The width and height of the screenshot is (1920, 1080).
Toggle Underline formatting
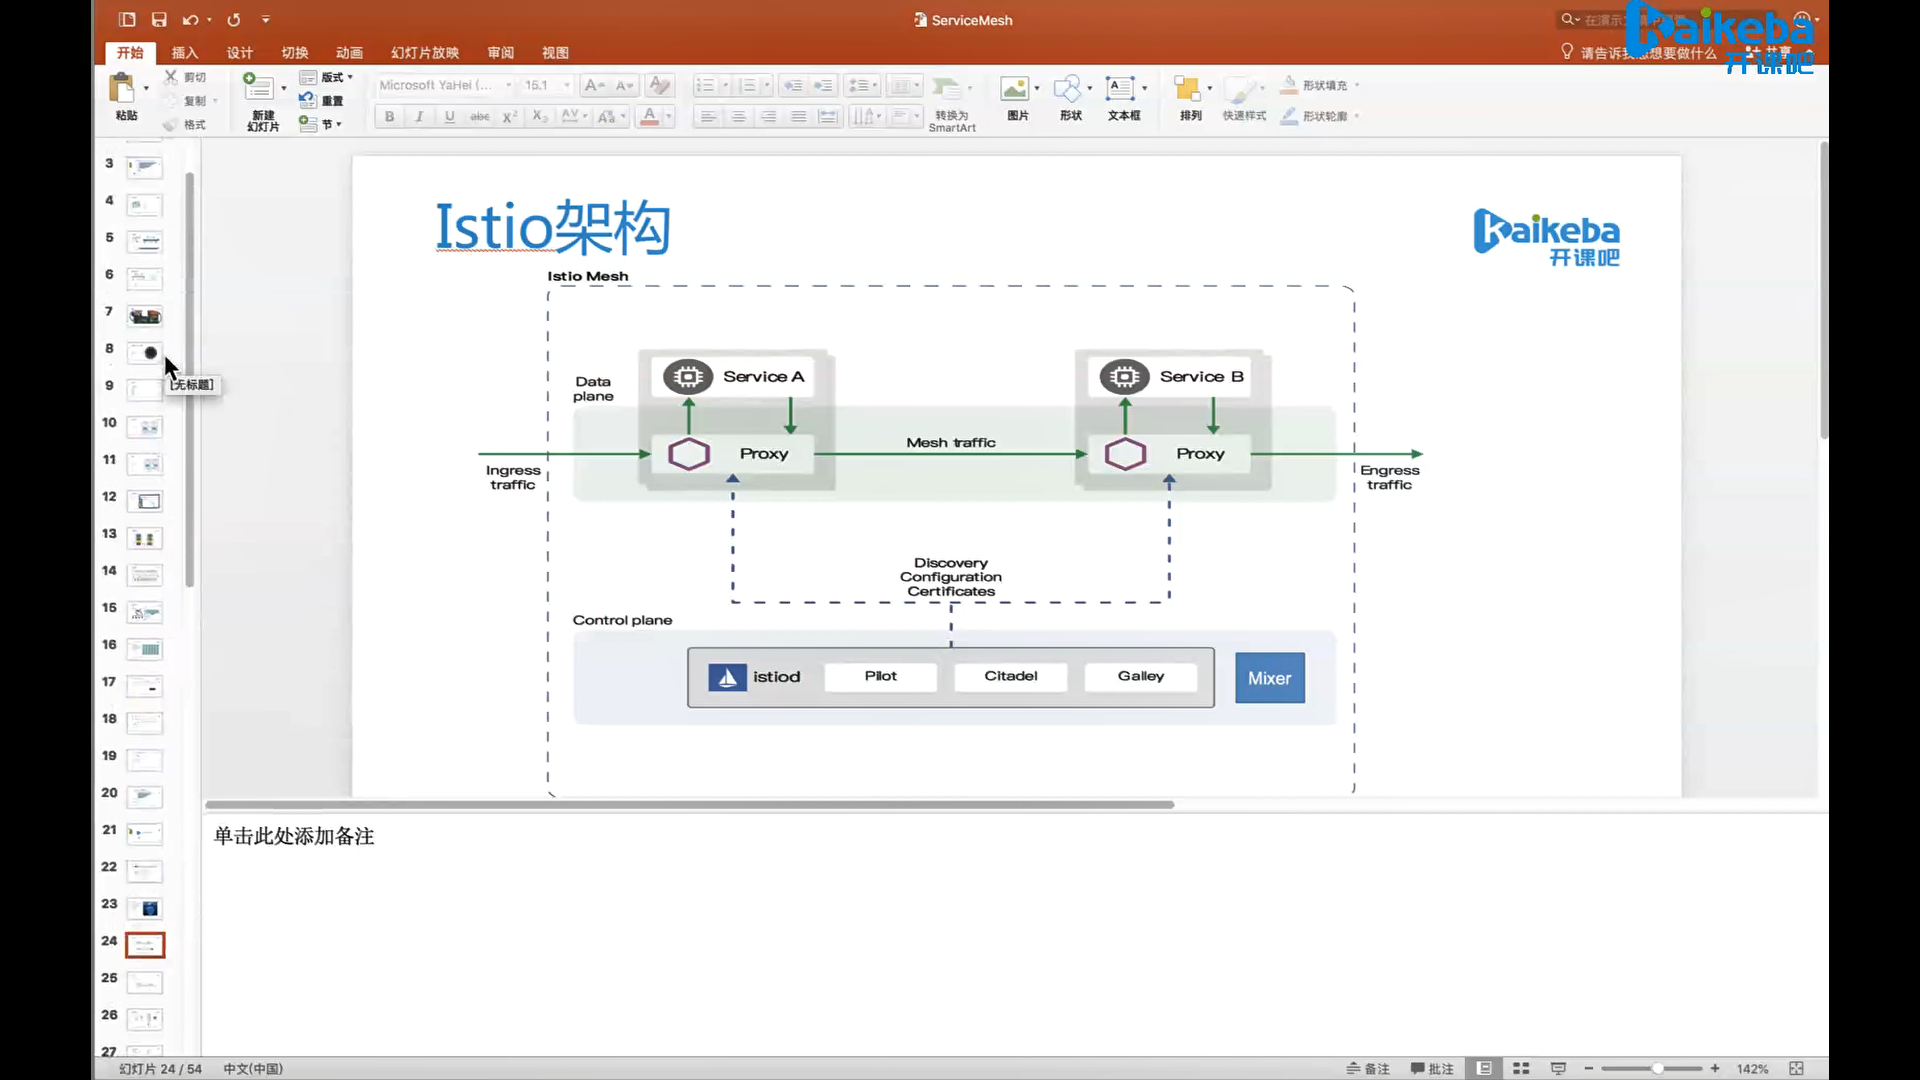pos(449,116)
